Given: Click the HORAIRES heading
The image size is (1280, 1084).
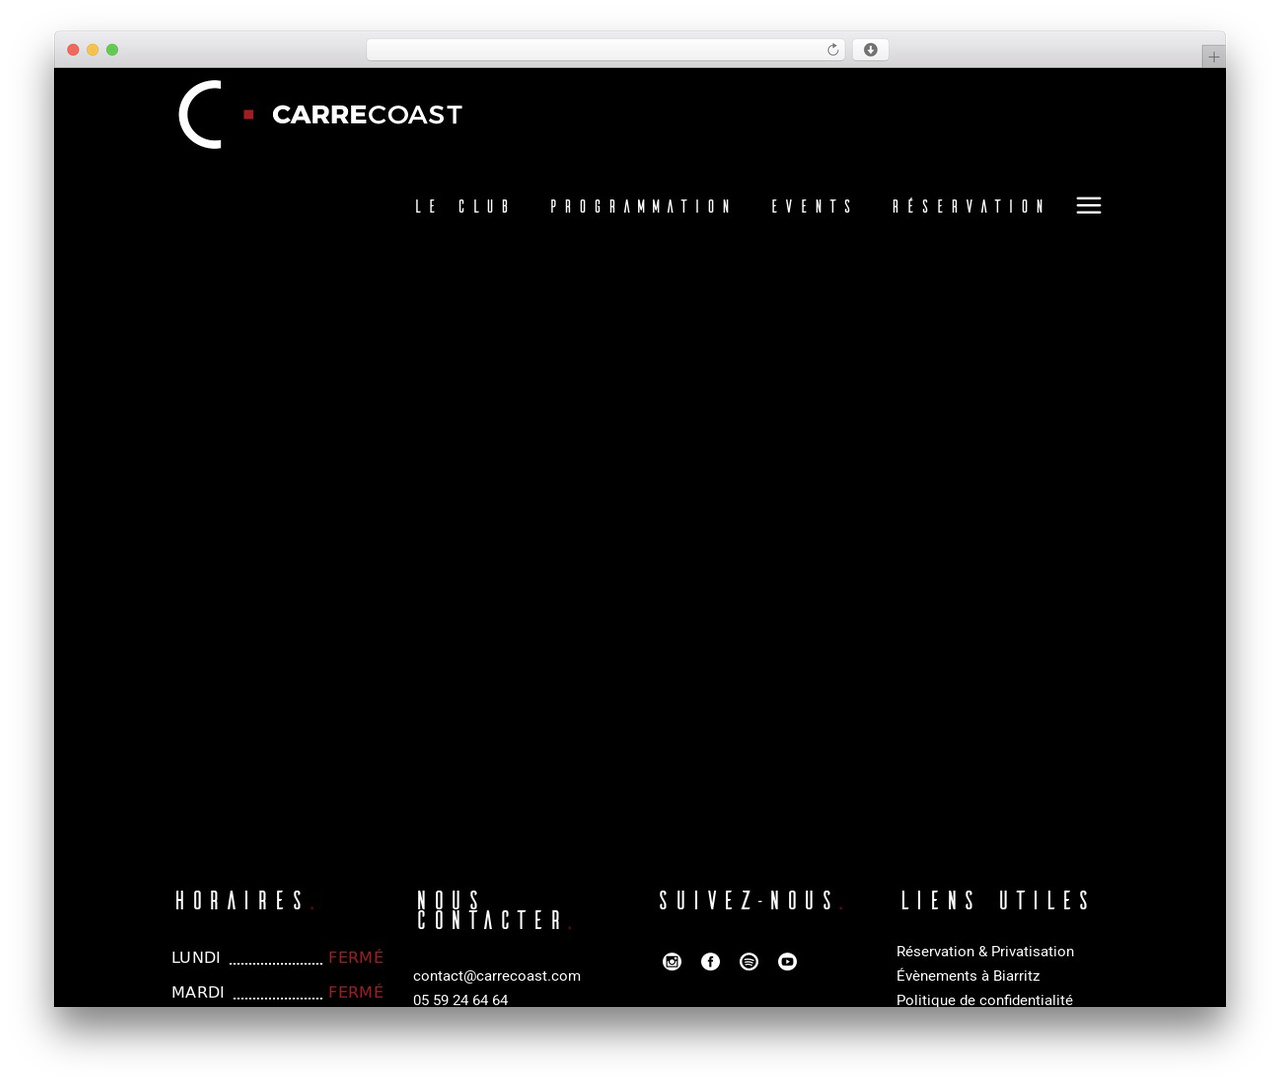Looking at the screenshot, I should [x=245, y=901].
